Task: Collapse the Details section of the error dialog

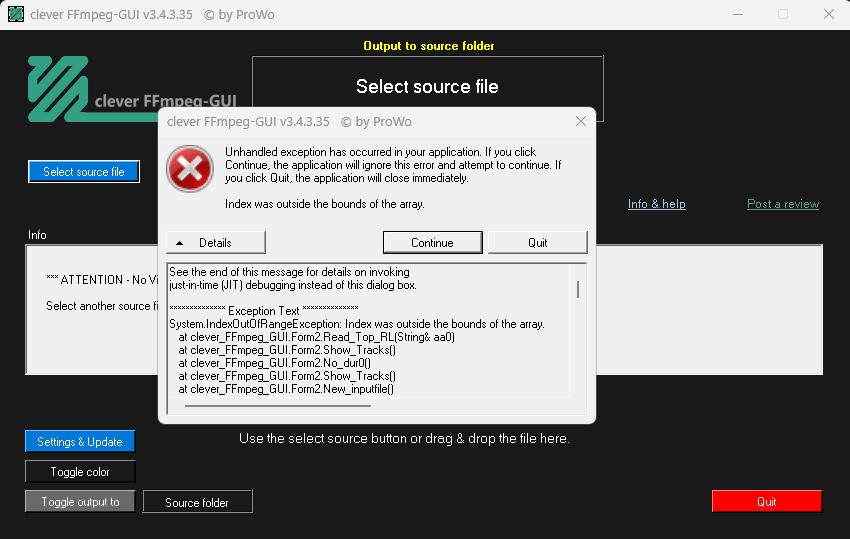Action: click(x=215, y=242)
